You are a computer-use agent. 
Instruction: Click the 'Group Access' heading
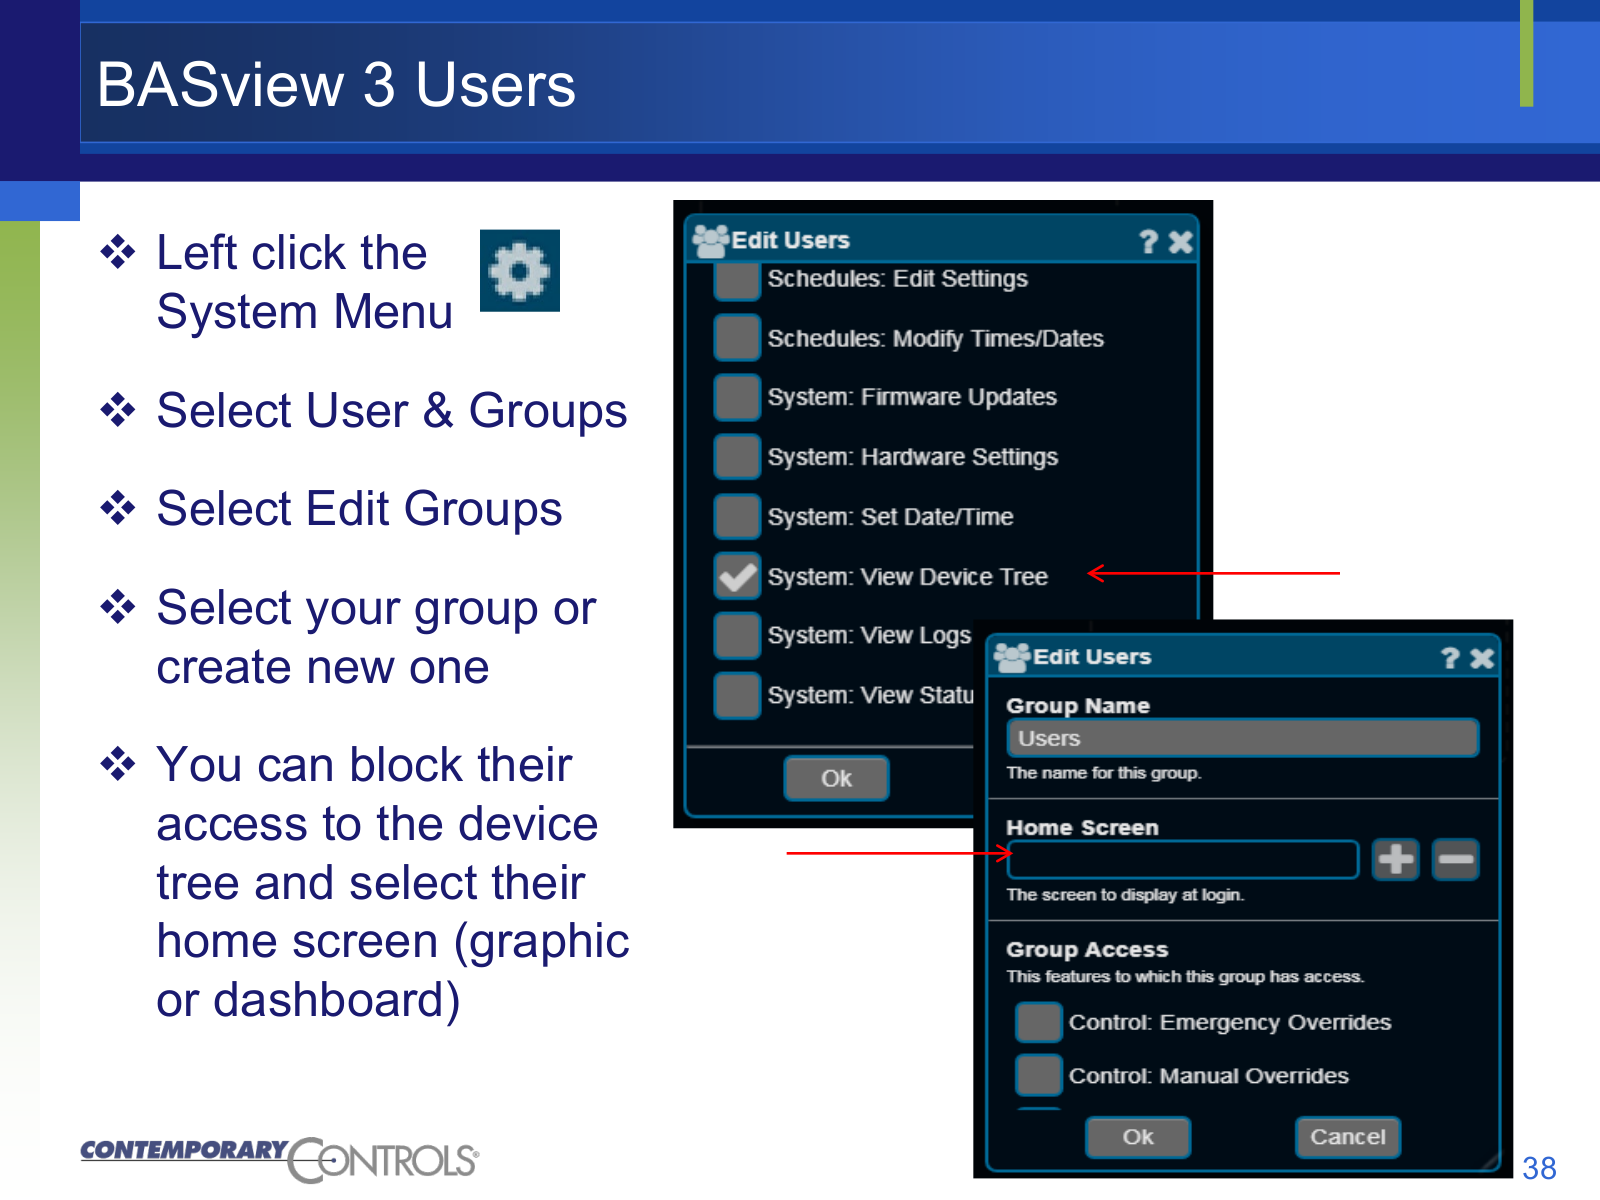click(1087, 949)
